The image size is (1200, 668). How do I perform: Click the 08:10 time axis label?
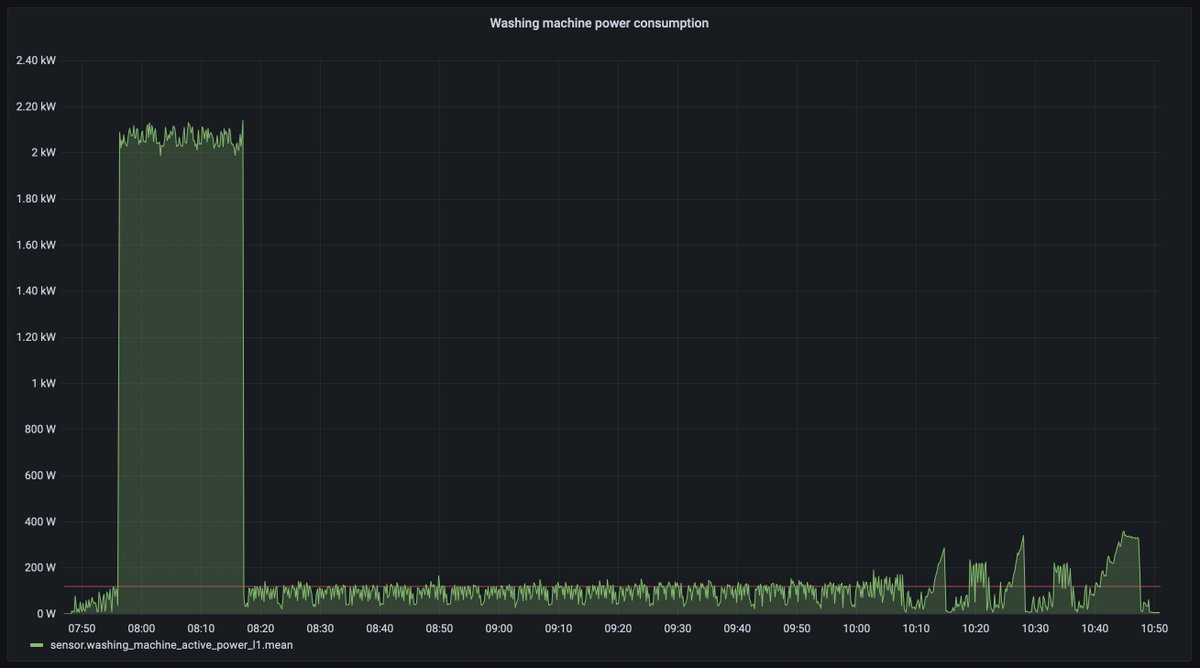click(x=201, y=628)
